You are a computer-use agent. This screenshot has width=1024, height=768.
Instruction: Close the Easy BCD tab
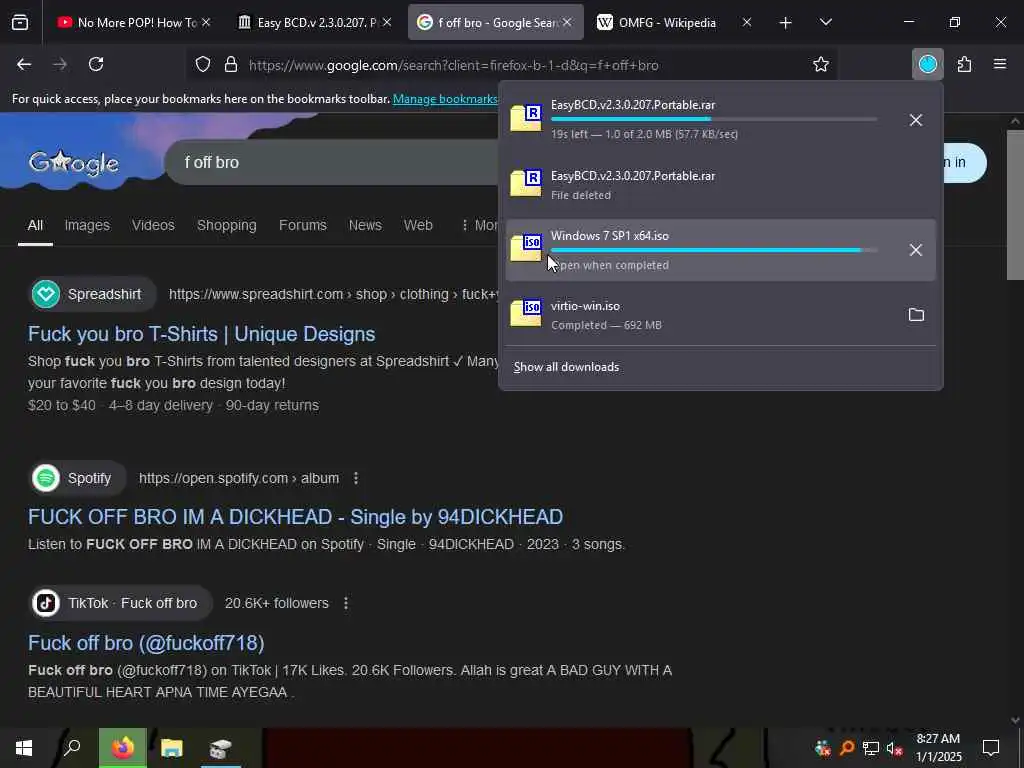[x=387, y=23]
